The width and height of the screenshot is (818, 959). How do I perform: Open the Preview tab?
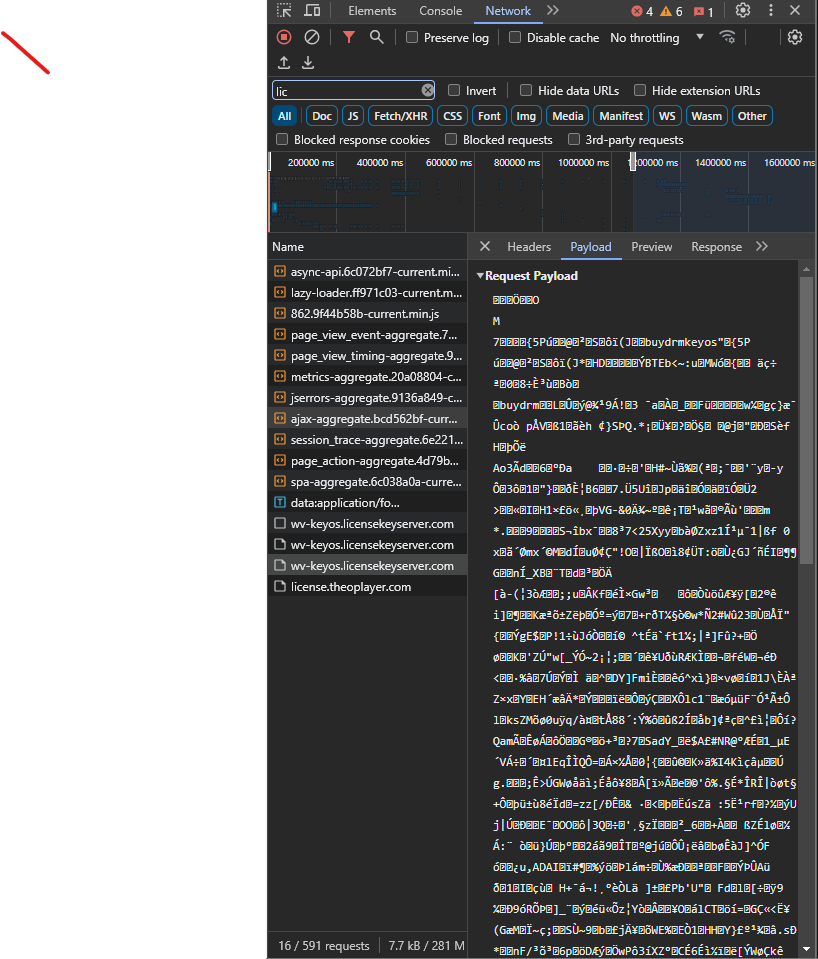[x=652, y=246]
